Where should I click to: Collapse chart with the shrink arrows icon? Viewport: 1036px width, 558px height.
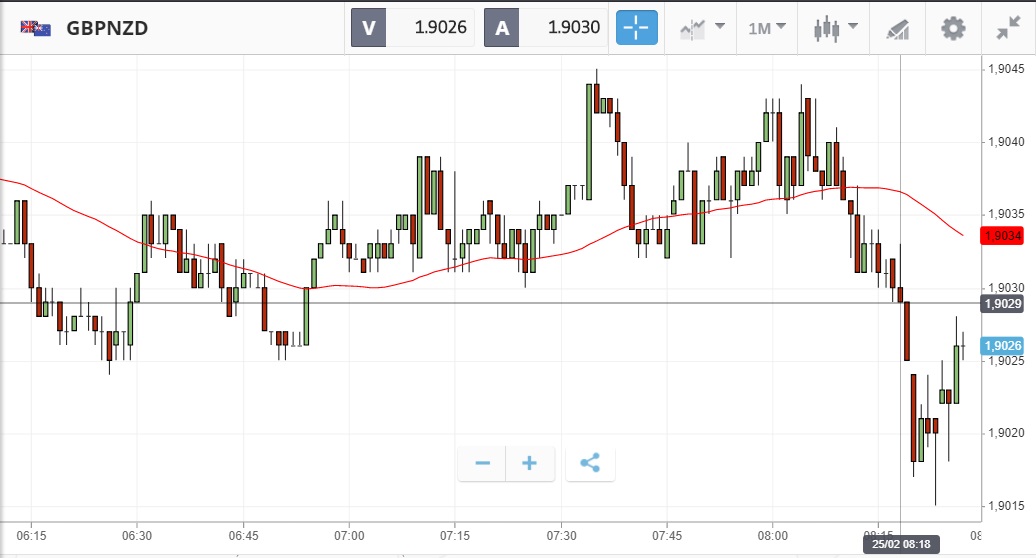pyautogui.click(x=1008, y=28)
